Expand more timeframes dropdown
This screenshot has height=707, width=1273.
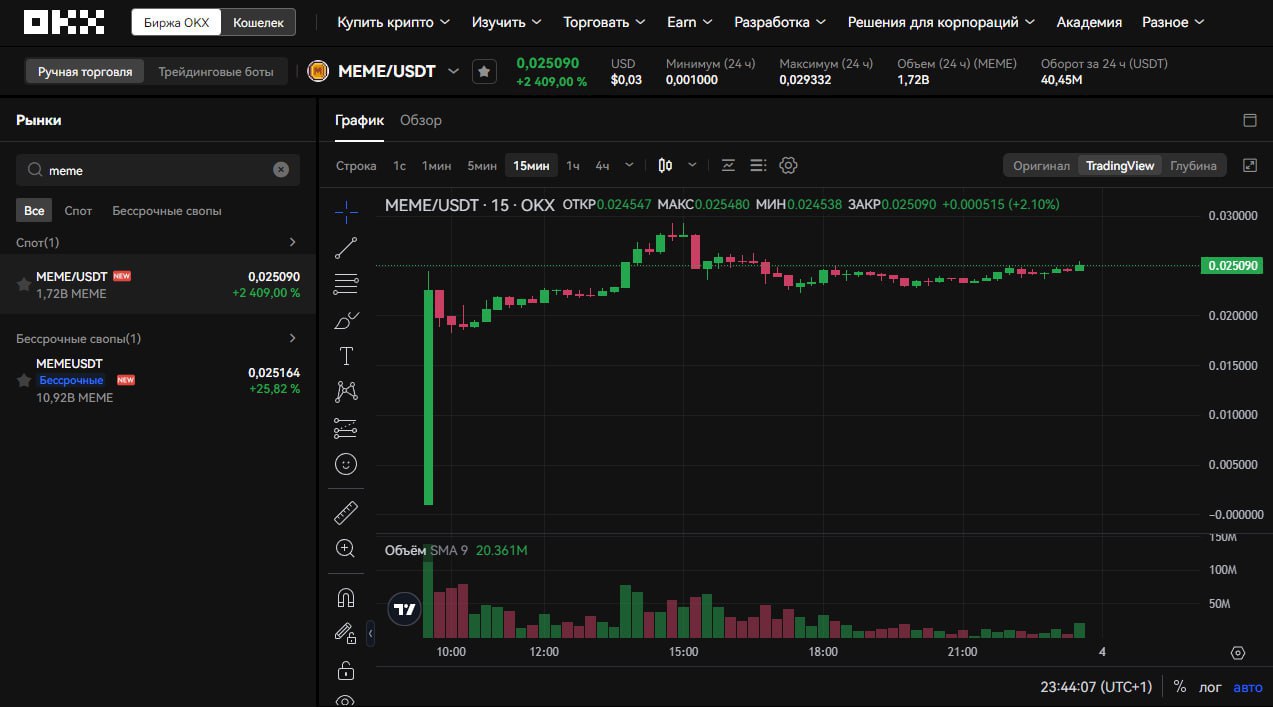click(x=629, y=166)
